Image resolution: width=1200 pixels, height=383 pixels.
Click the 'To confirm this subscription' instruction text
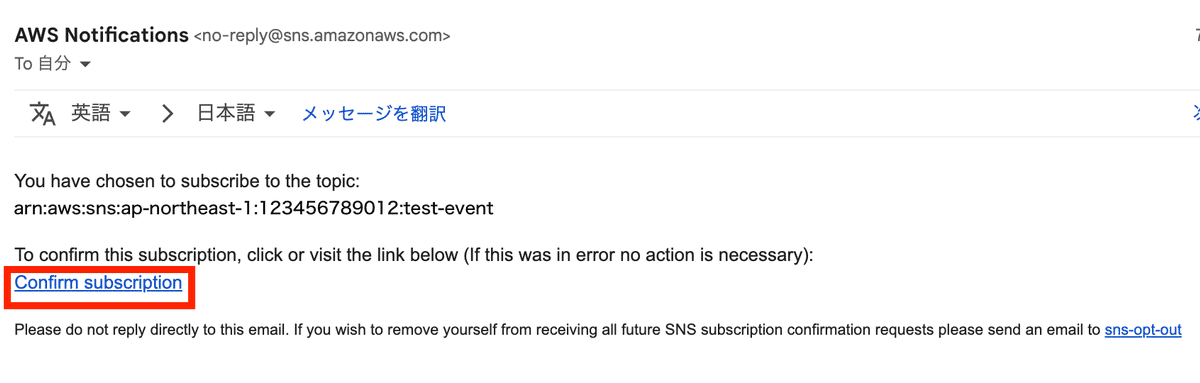414,256
